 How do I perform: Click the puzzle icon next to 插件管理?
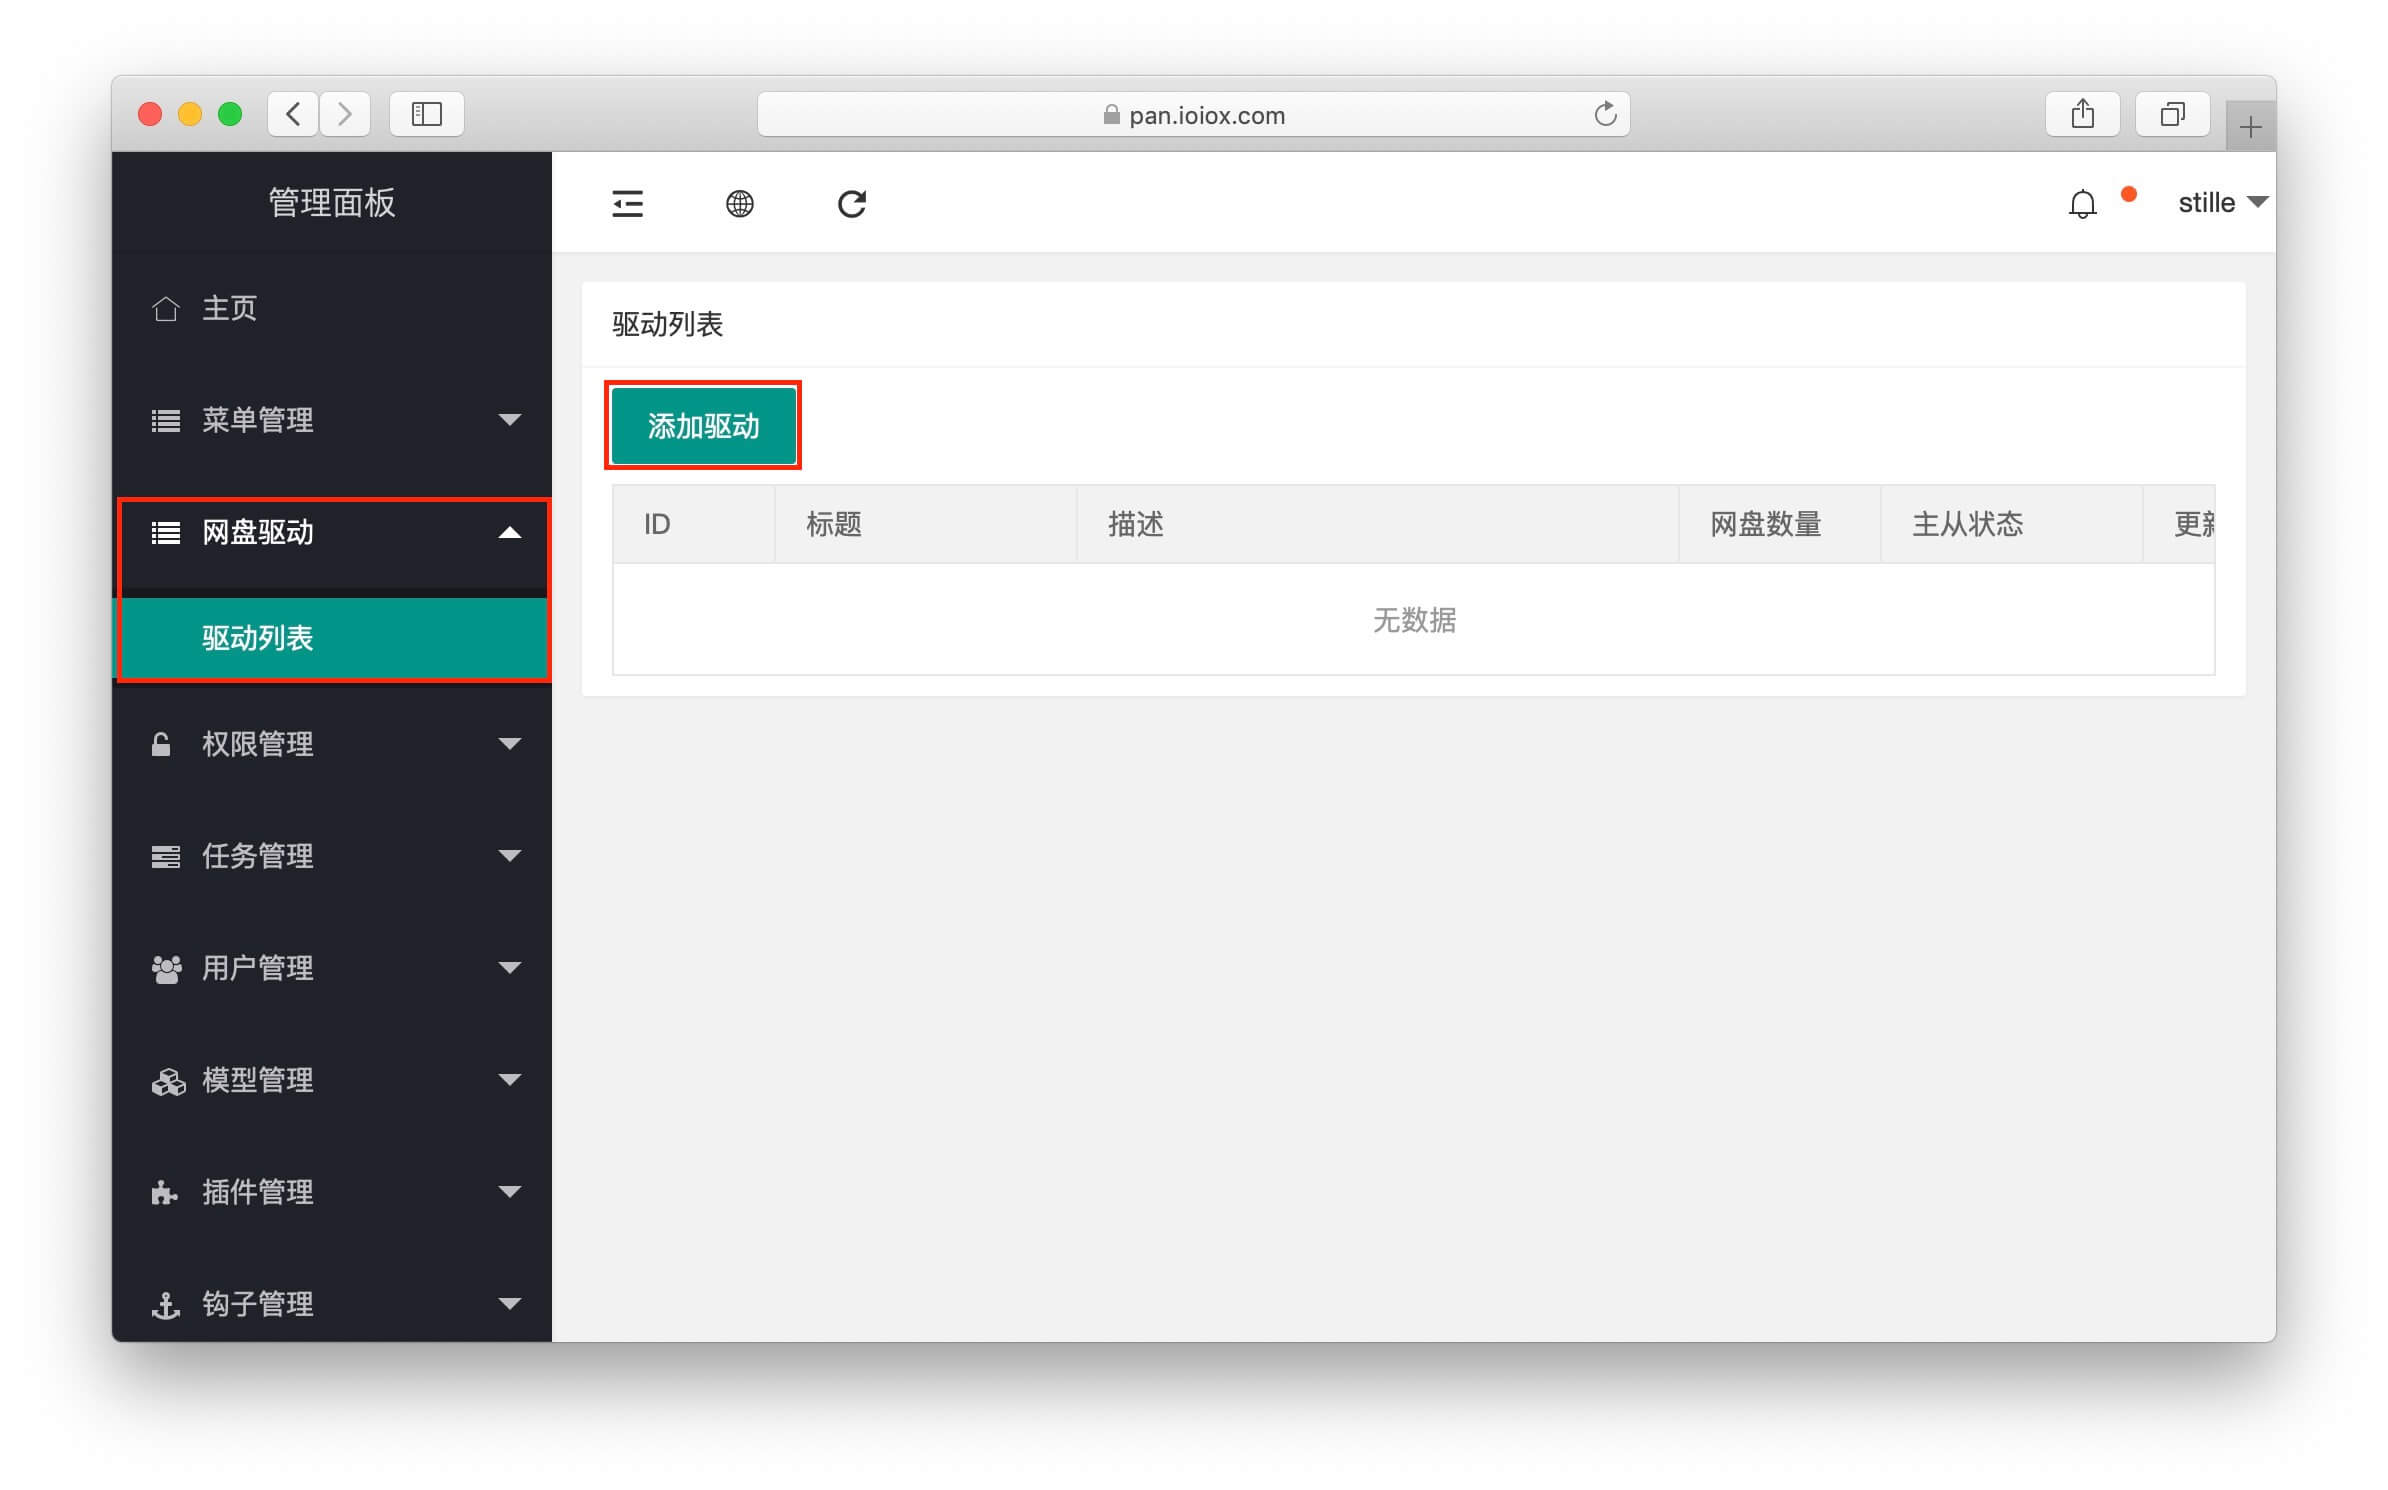point(165,1193)
